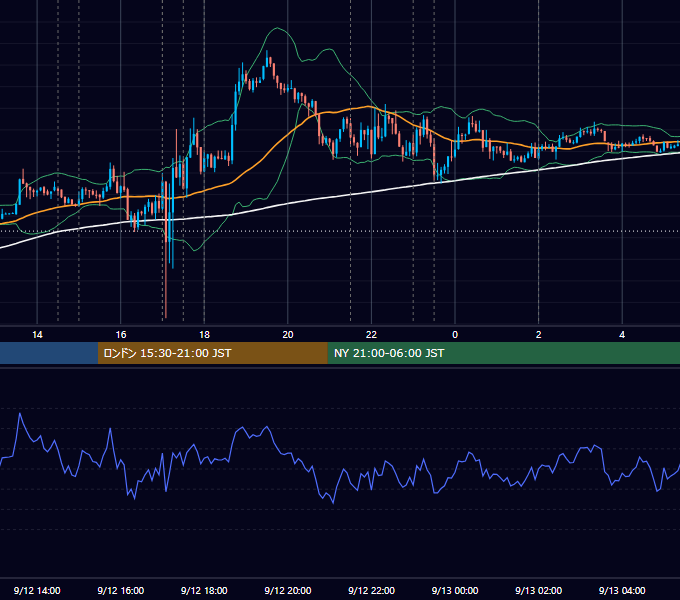
Task: Click the hour label 2 on time axis
Action: (539, 335)
